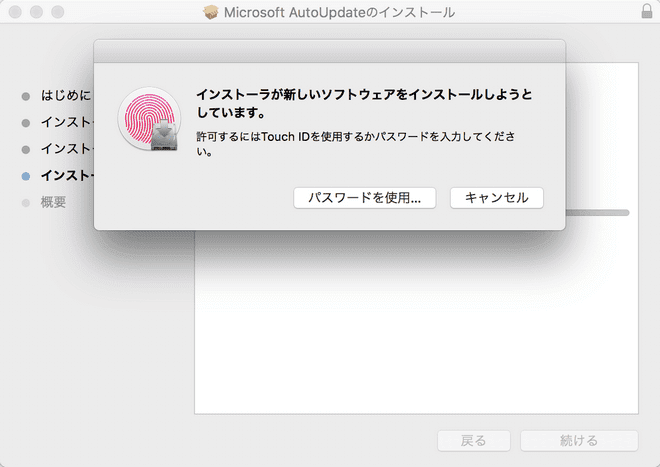Select the はじめに step in sidebar
Screen dimensions: 660x467
click(x=65, y=96)
